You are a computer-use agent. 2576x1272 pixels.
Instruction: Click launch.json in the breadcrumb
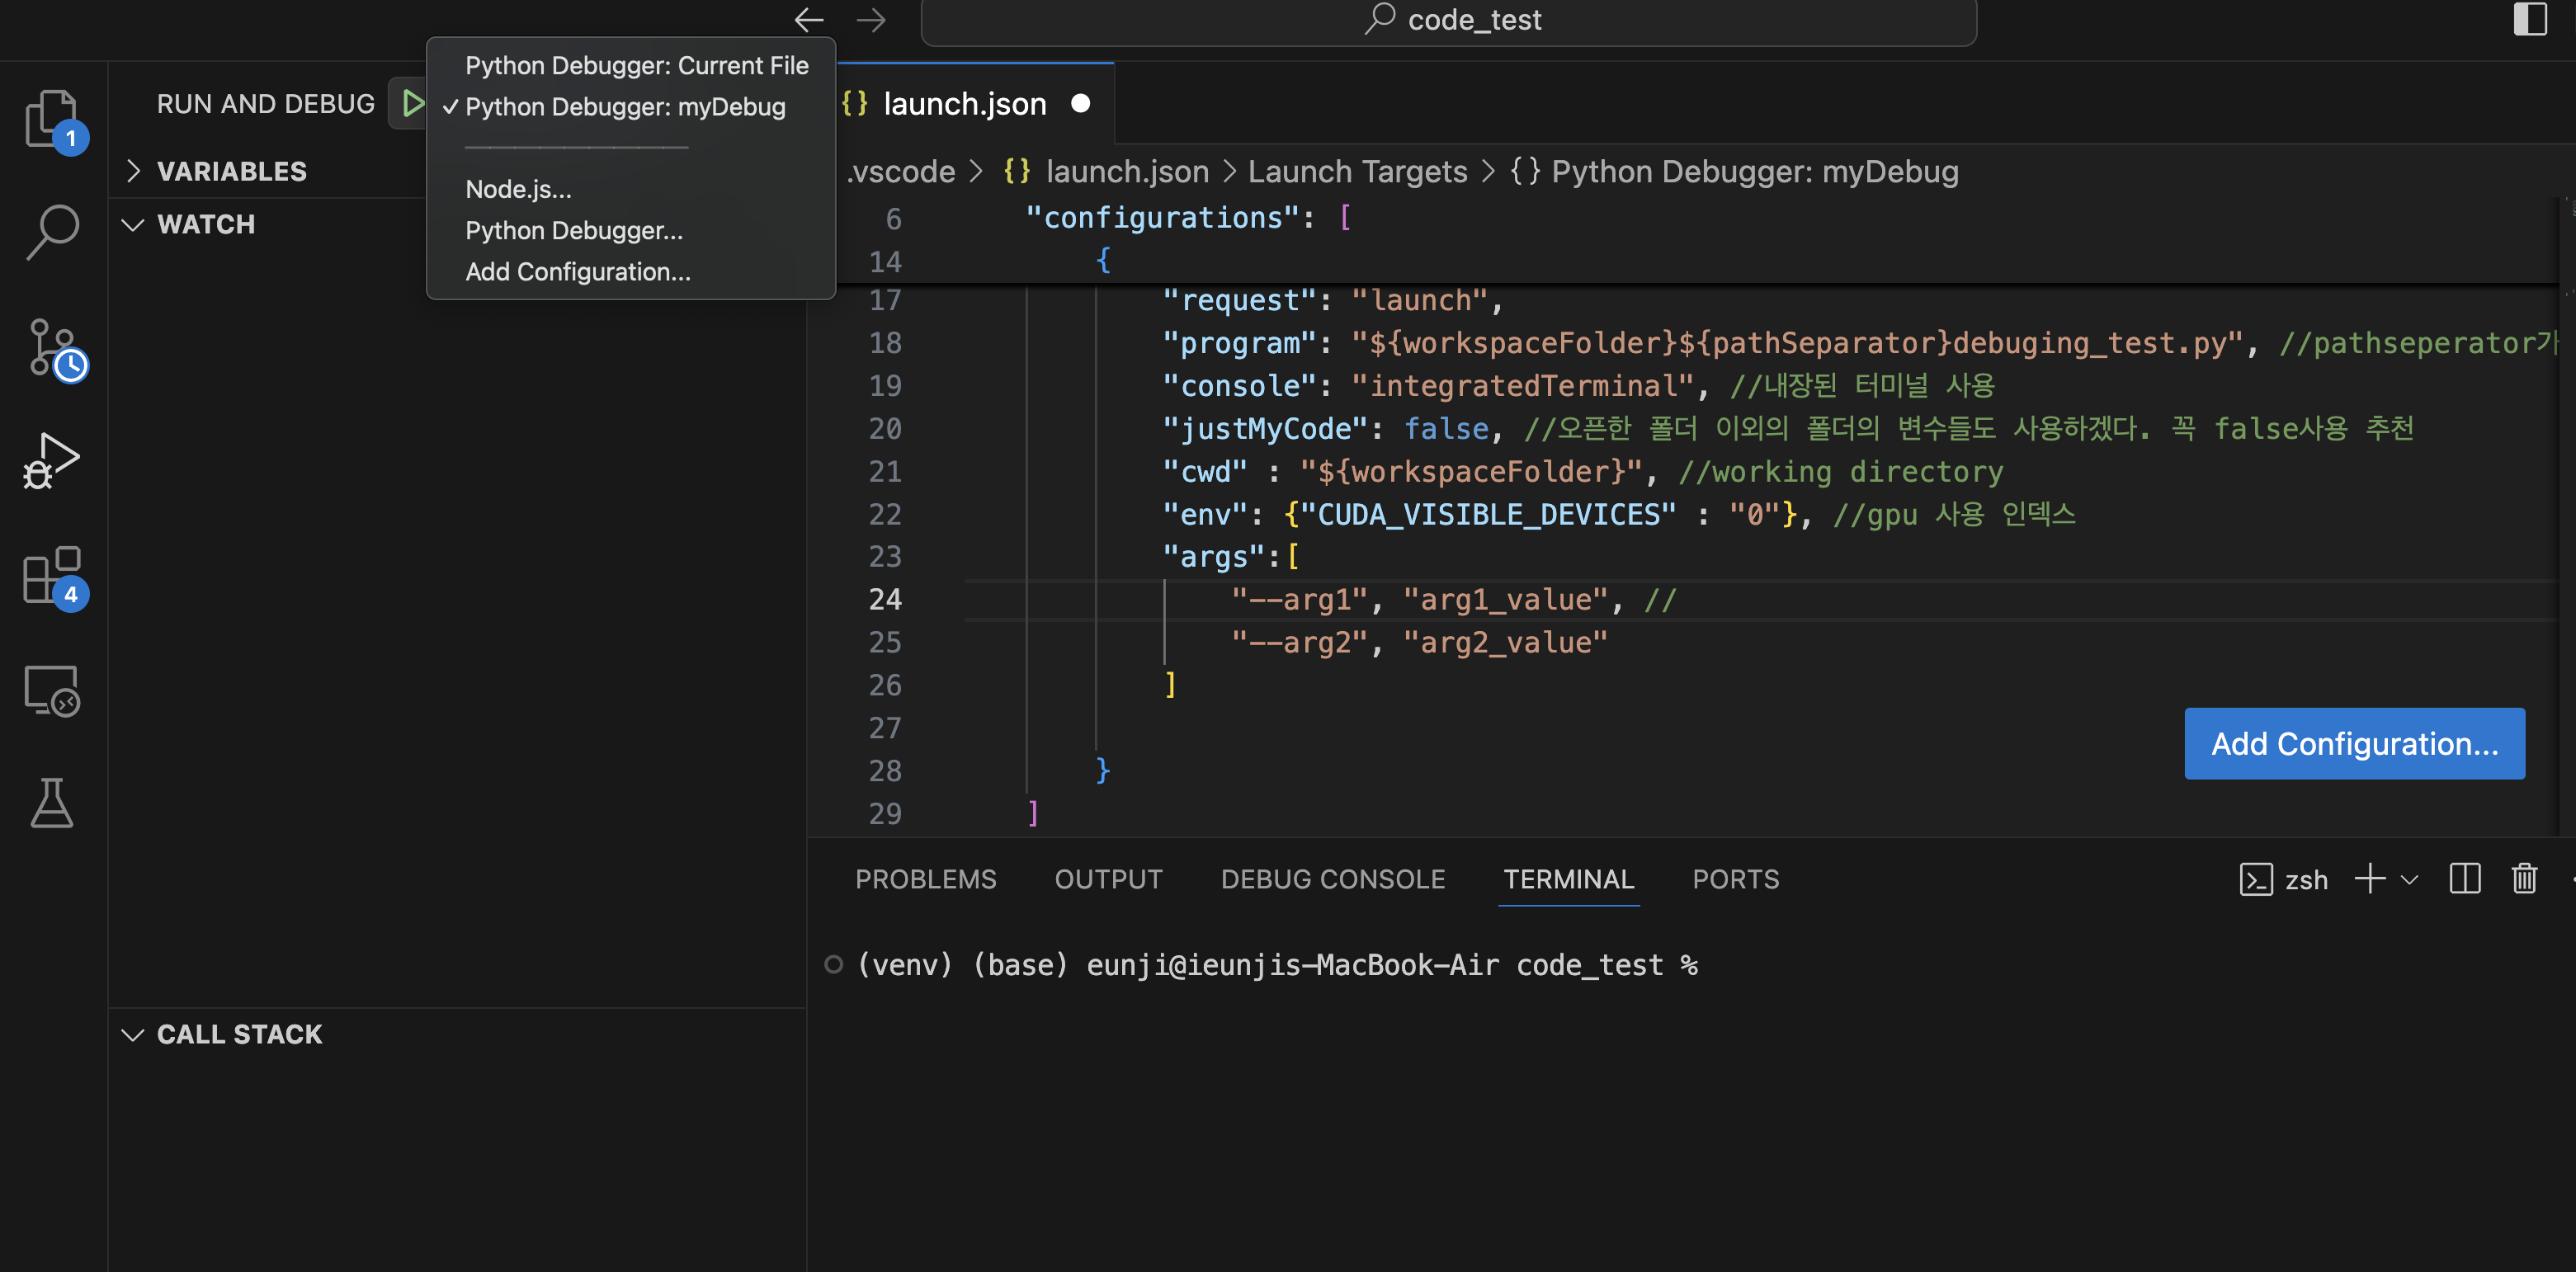click(1126, 172)
